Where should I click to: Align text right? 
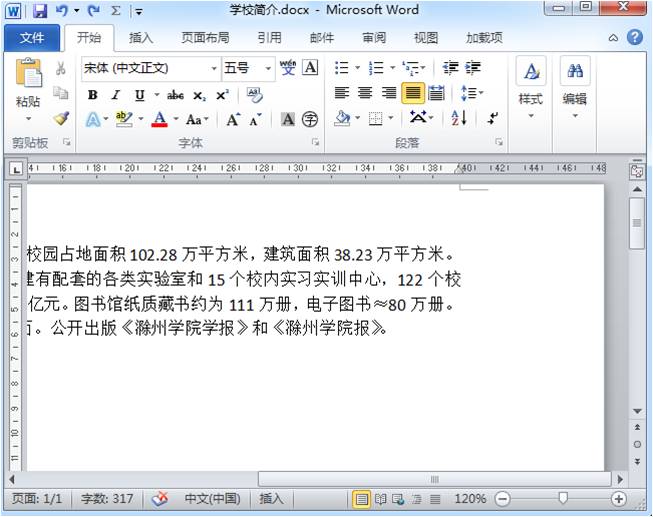[x=389, y=92]
